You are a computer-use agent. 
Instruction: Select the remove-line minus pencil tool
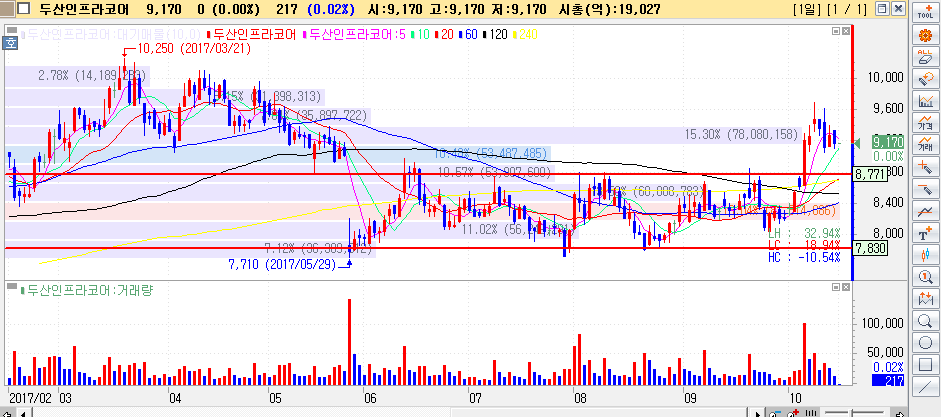coord(925,189)
